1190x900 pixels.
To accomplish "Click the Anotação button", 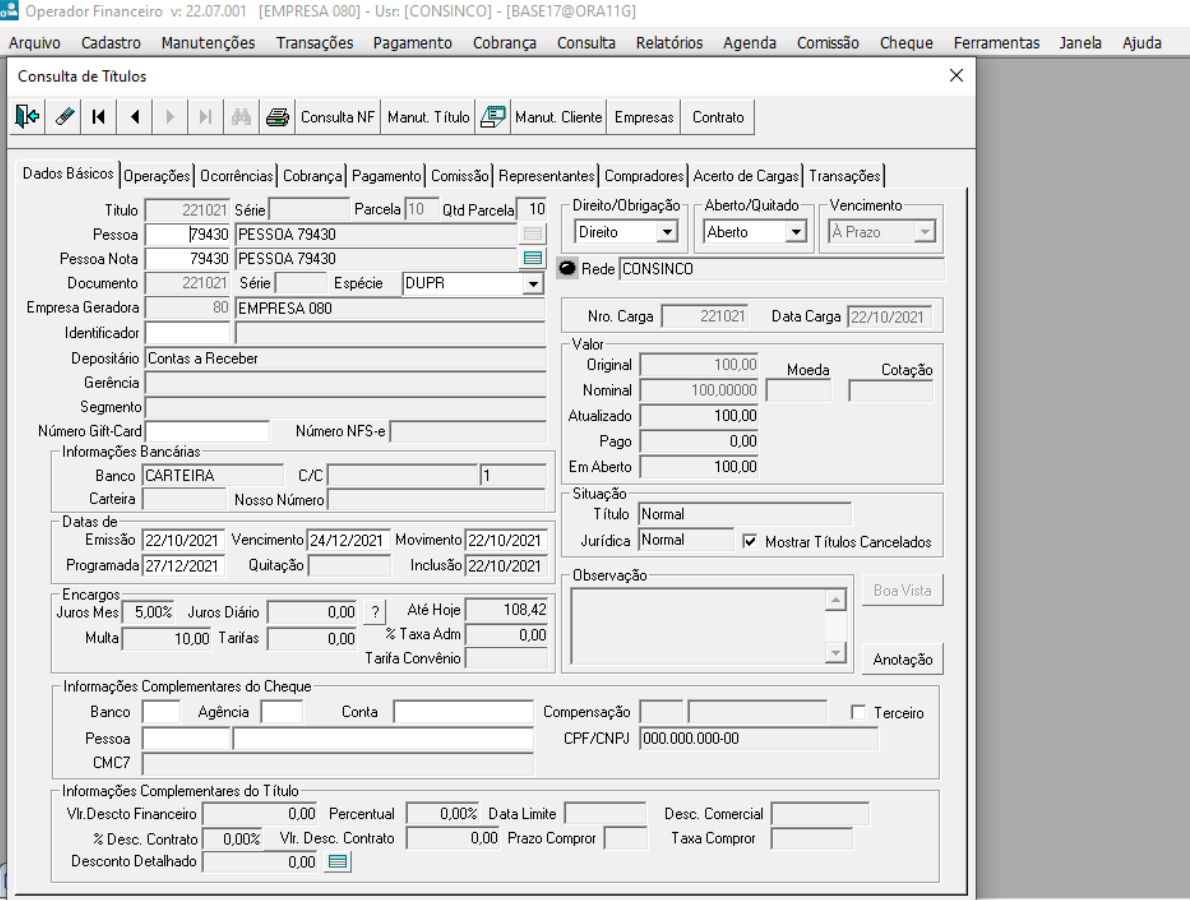I will point(902,660).
